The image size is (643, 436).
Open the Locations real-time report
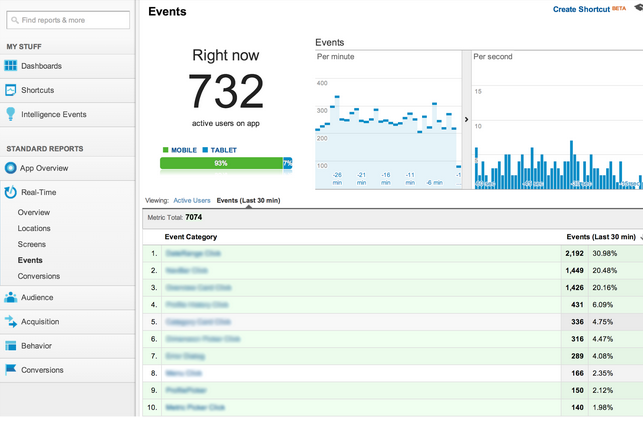(34, 228)
